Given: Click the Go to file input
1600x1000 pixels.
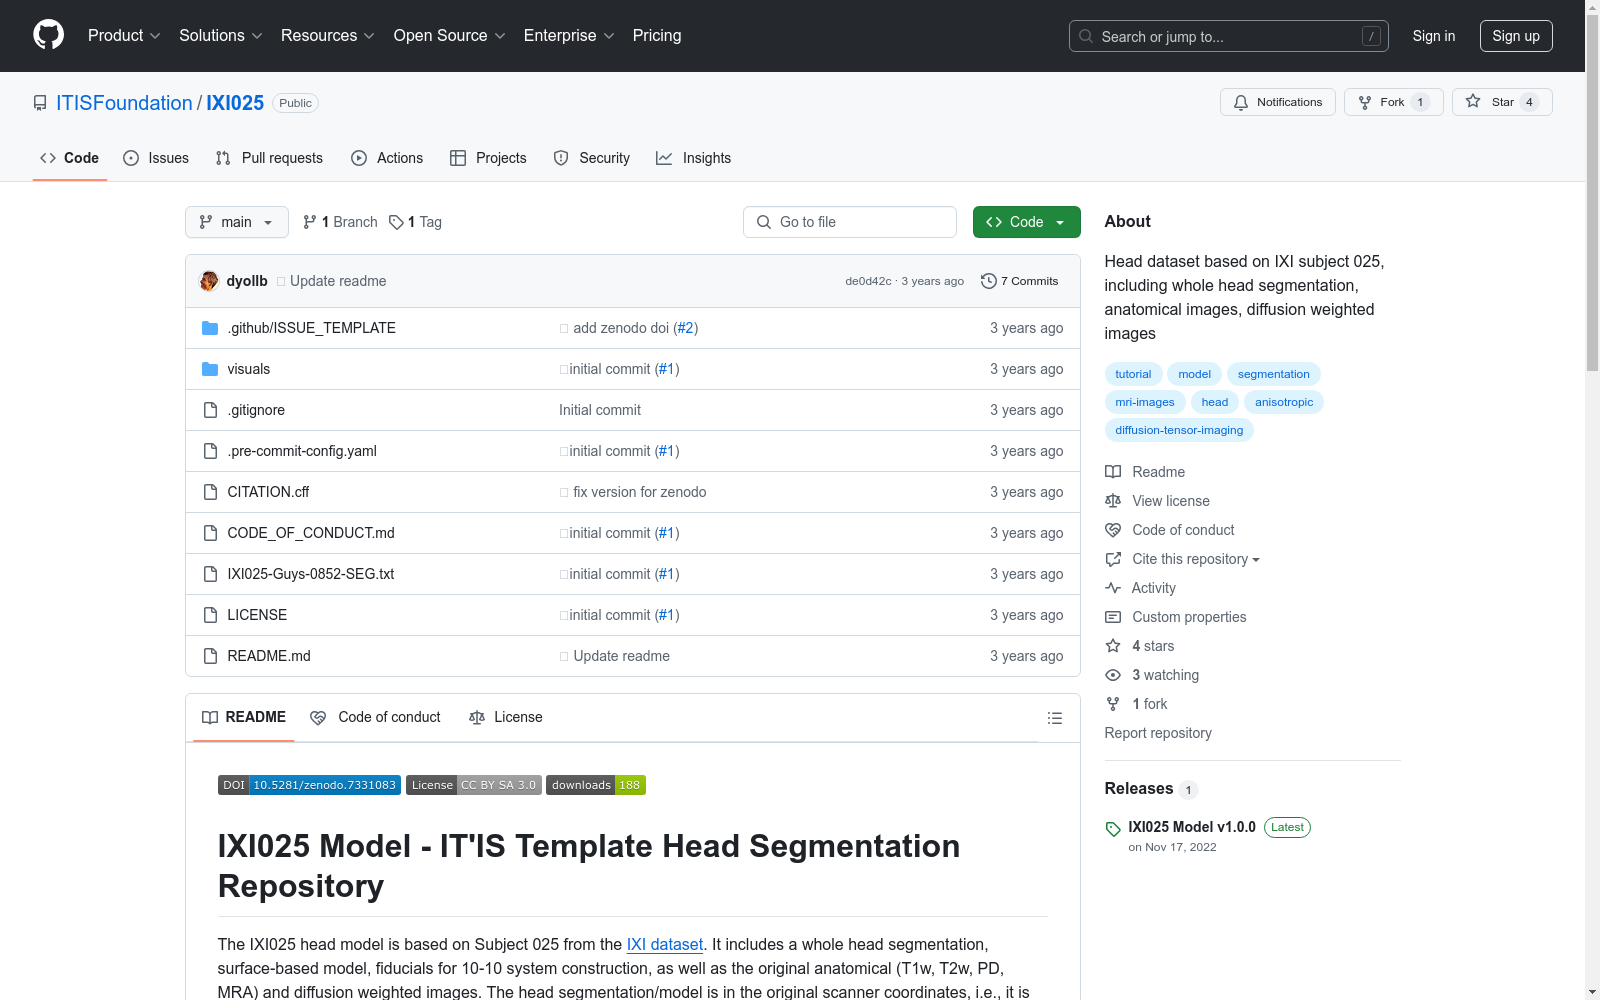Looking at the screenshot, I should (x=850, y=222).
